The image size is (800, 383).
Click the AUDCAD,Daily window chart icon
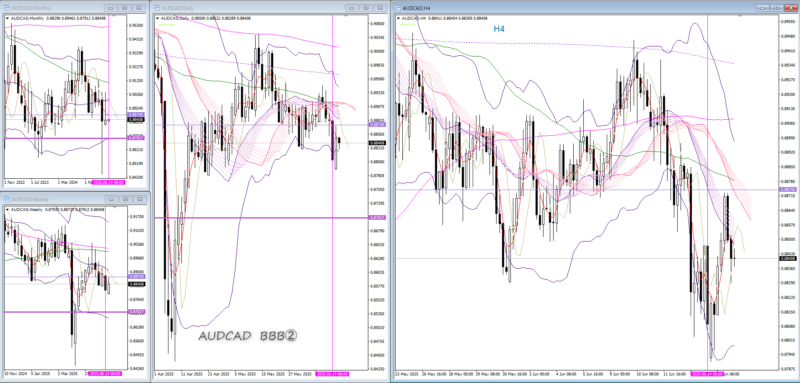point(157,8)
